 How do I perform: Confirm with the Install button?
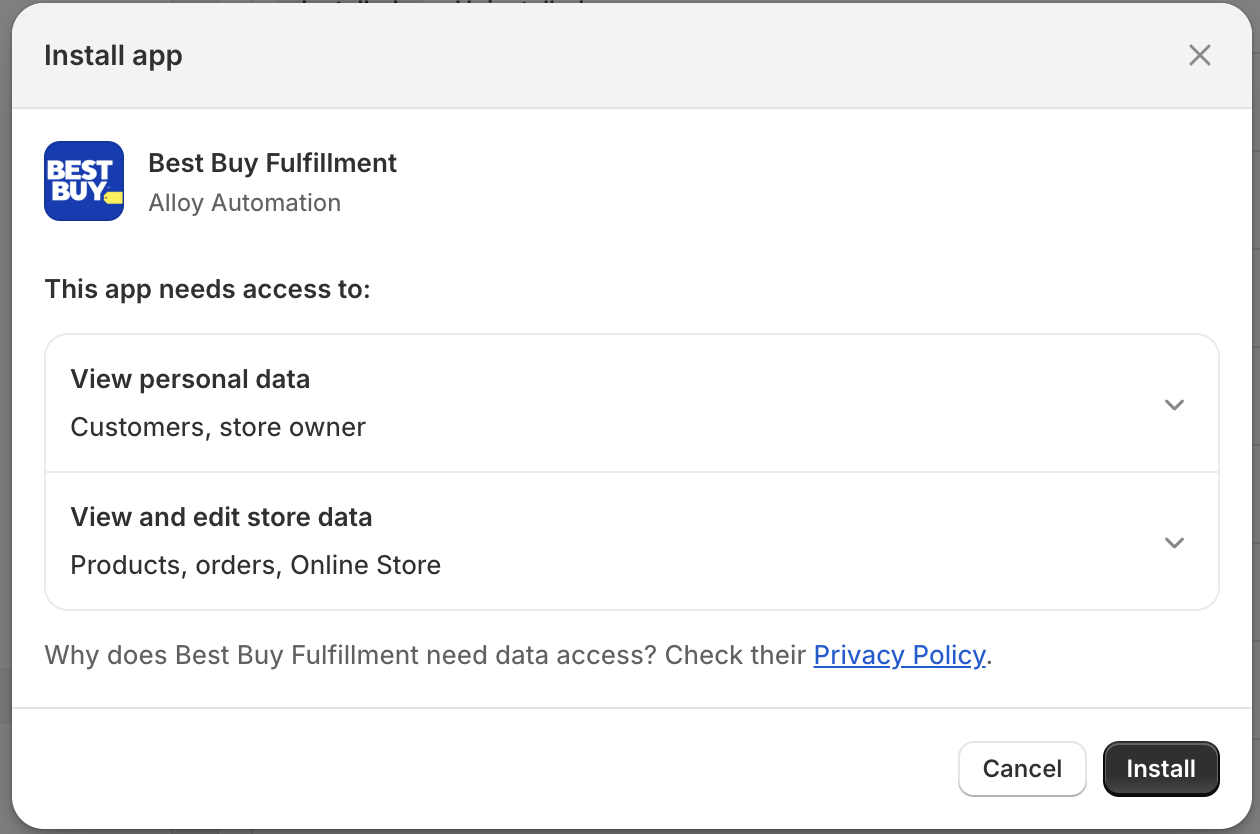[1160, 768]
